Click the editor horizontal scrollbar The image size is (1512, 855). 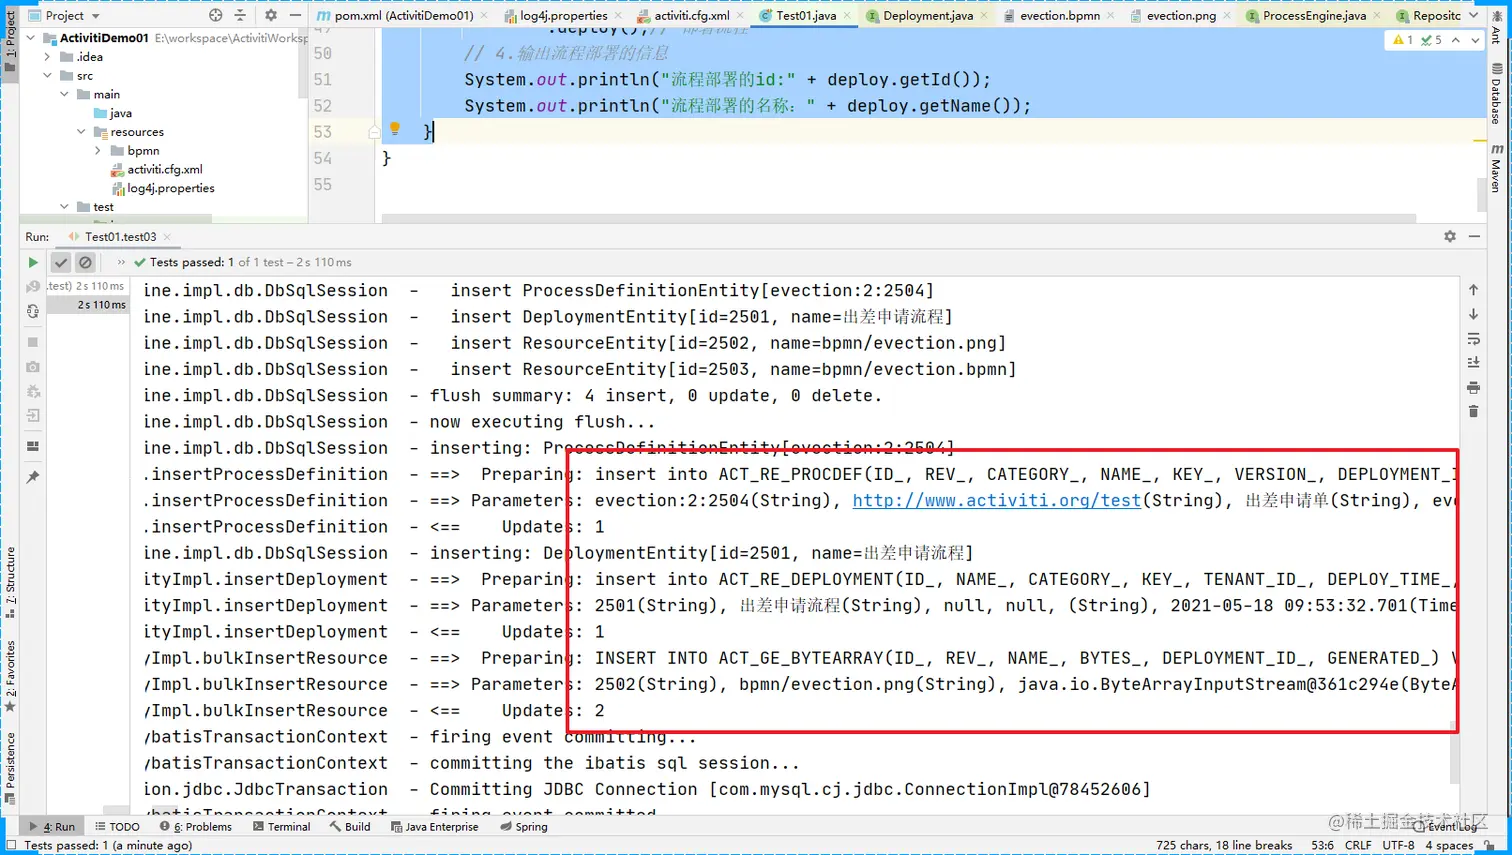click(x=899, y=217)
